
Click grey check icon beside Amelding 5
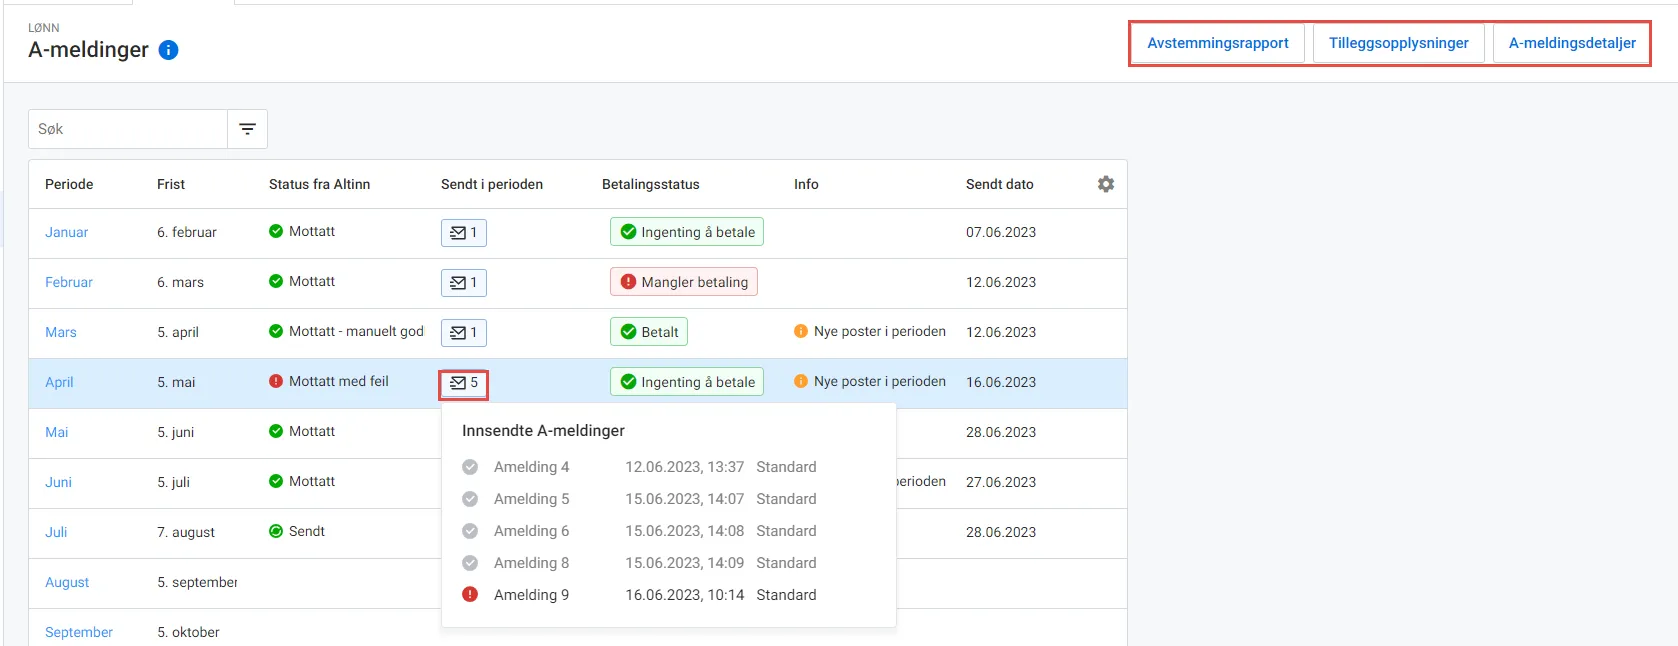(x=470, y=499)
